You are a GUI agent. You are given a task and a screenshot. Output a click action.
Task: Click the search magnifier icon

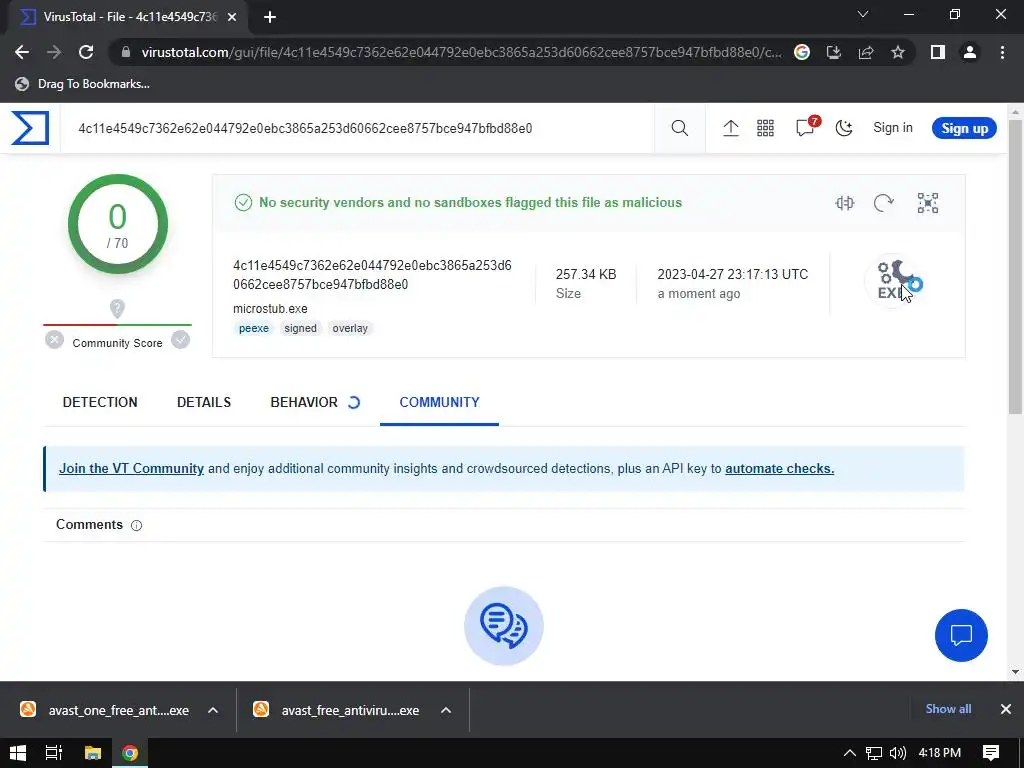(680, 128)
